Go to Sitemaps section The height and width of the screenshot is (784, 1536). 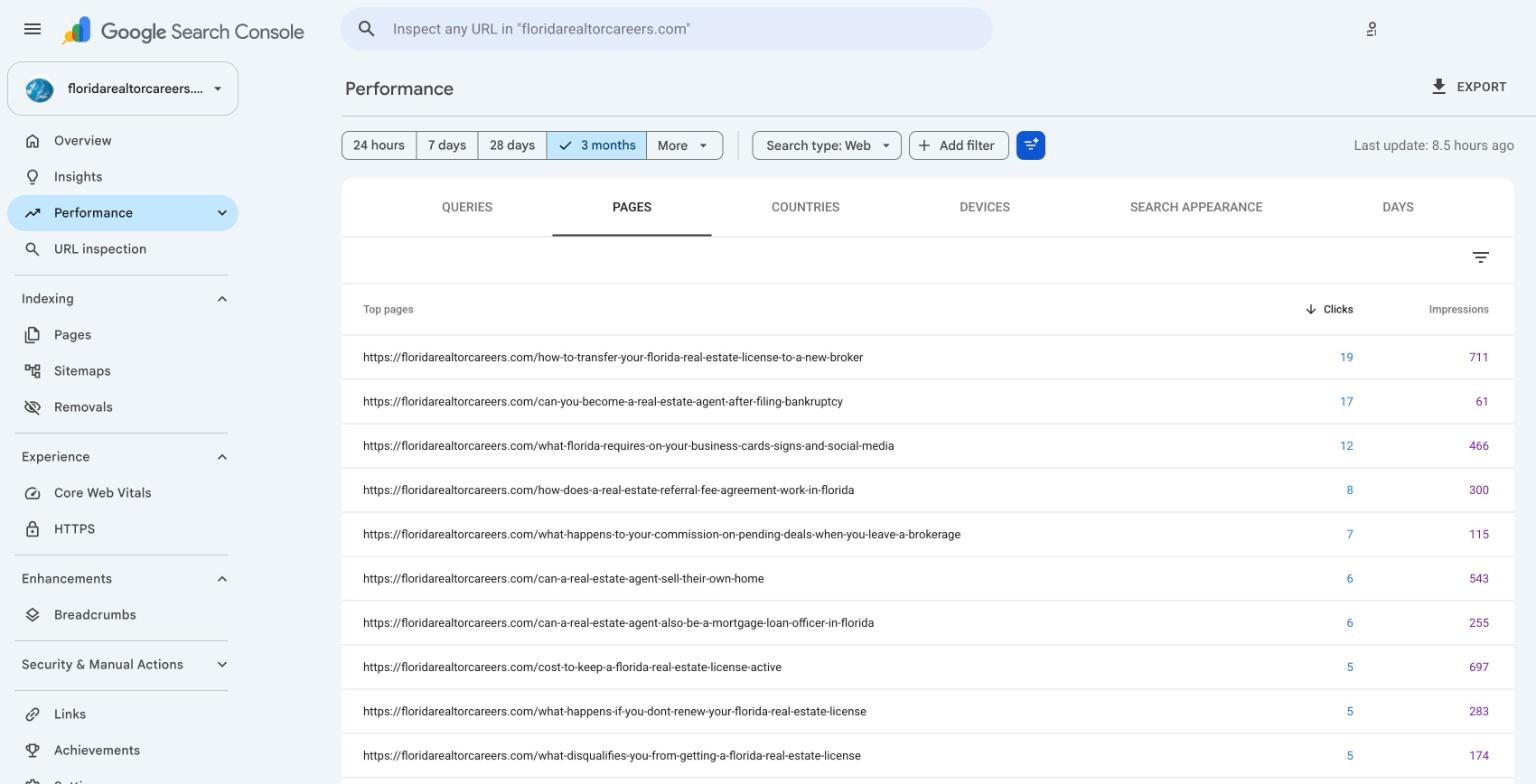click(122, 371)
